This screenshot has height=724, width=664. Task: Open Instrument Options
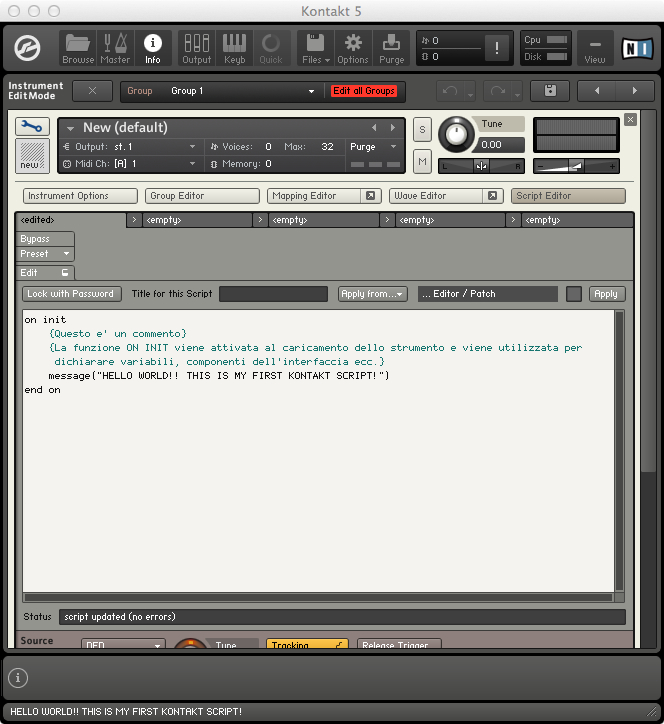click(x=80, y=196)
